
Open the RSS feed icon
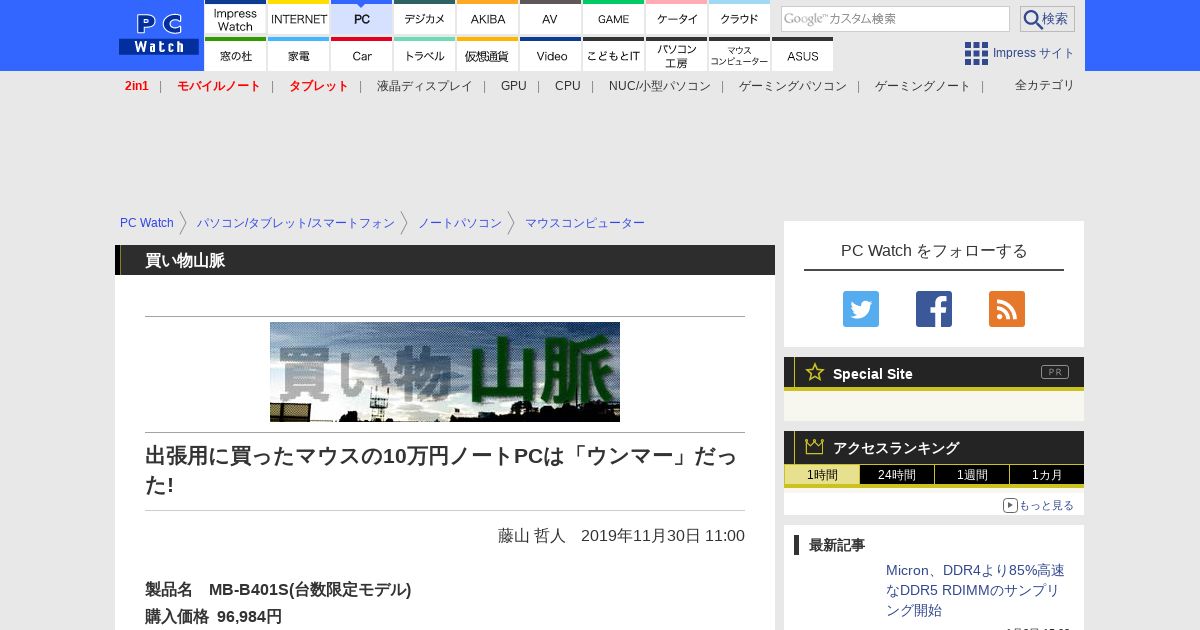click(1007, 309)
